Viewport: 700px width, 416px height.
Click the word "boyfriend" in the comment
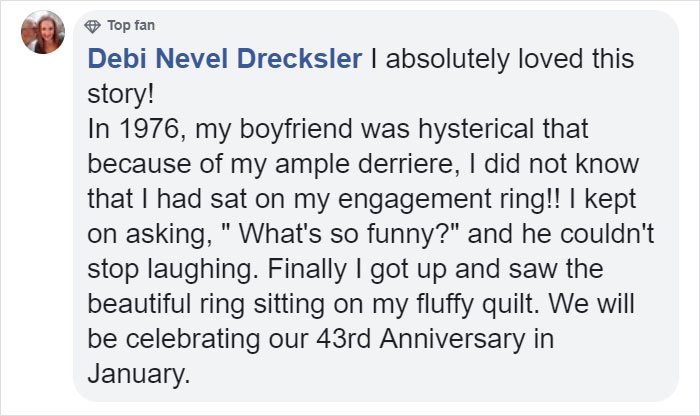[296, 129]
